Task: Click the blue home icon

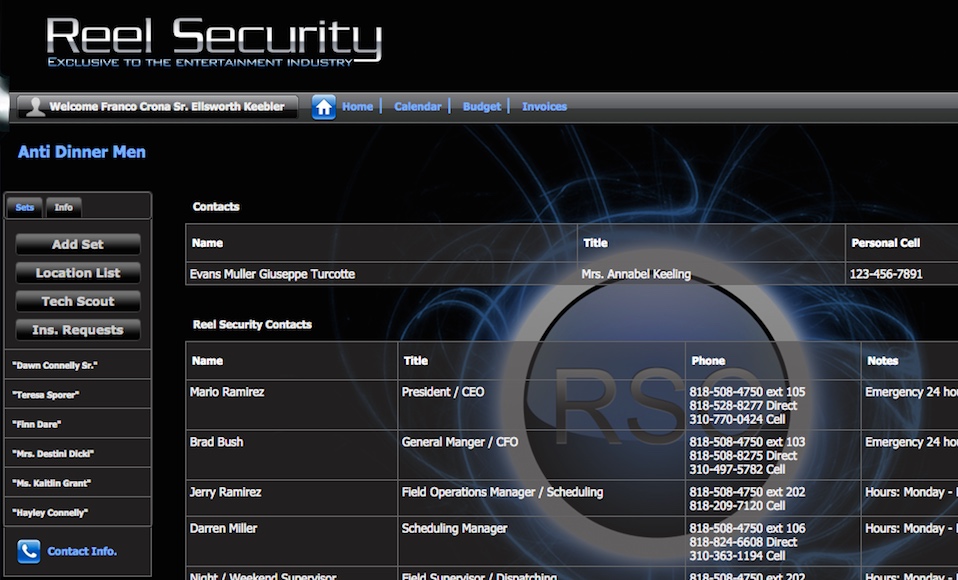Action: click(x=324, y=107)
